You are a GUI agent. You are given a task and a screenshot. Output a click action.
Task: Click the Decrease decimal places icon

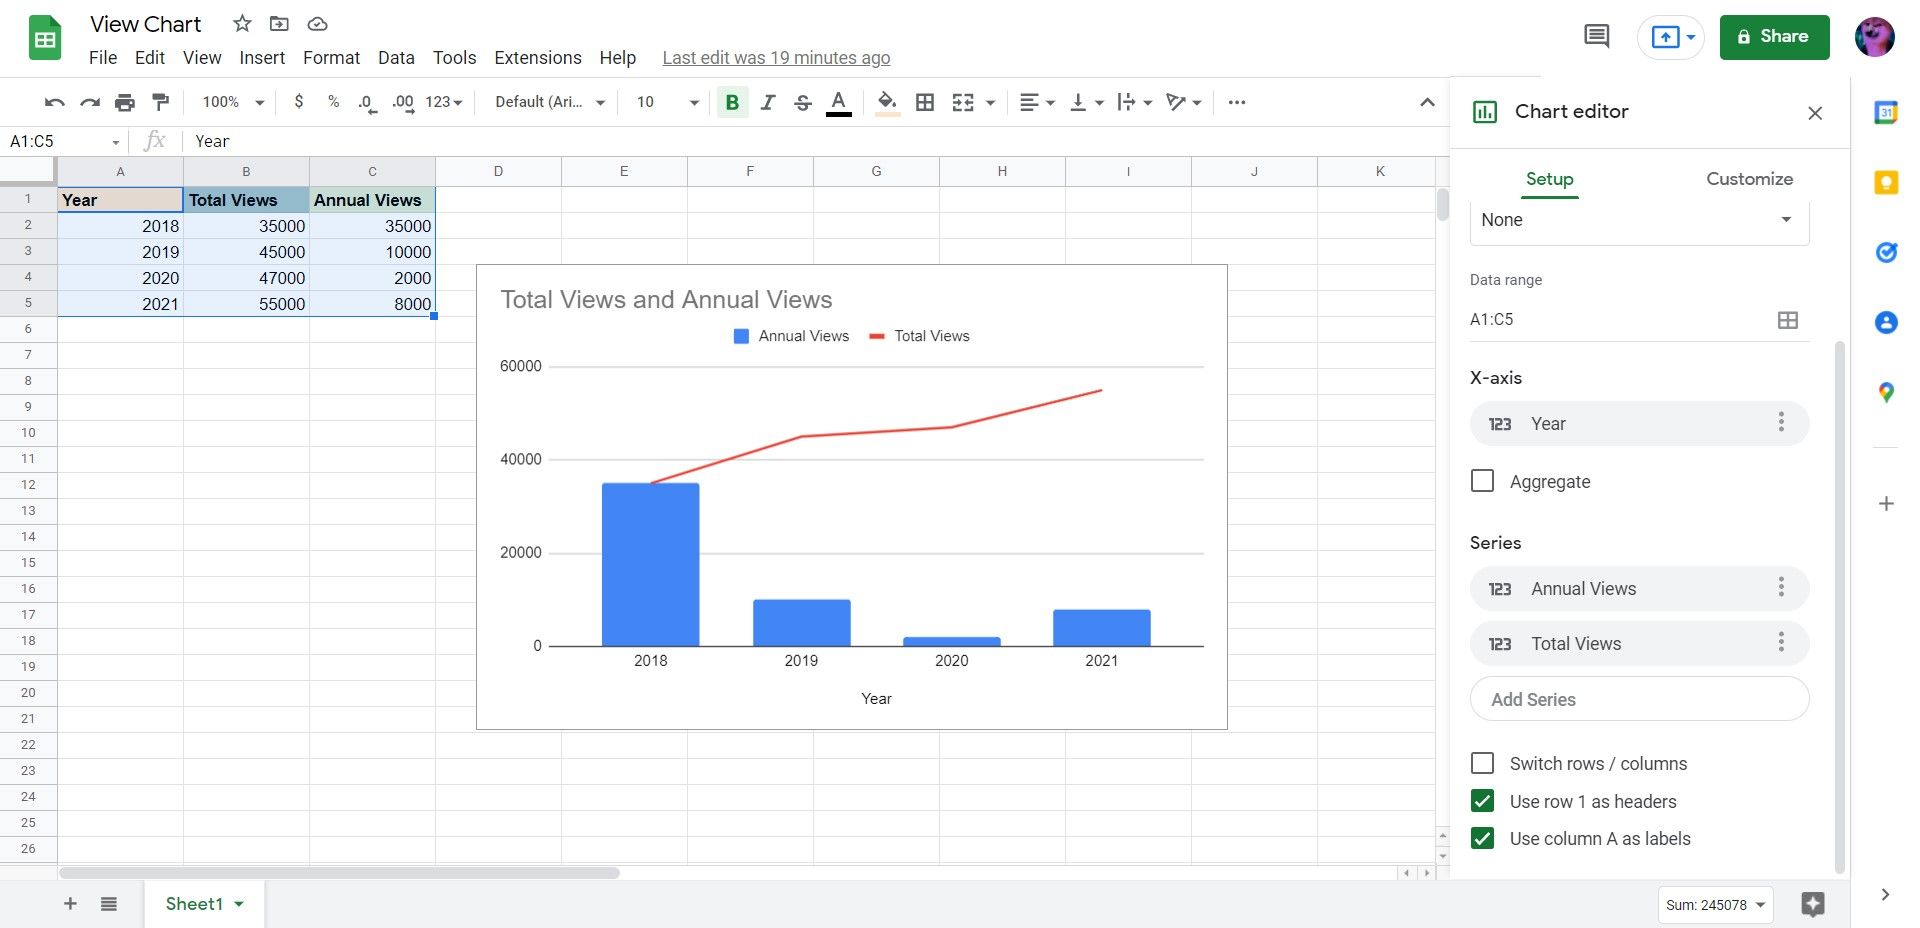[366, 102]
